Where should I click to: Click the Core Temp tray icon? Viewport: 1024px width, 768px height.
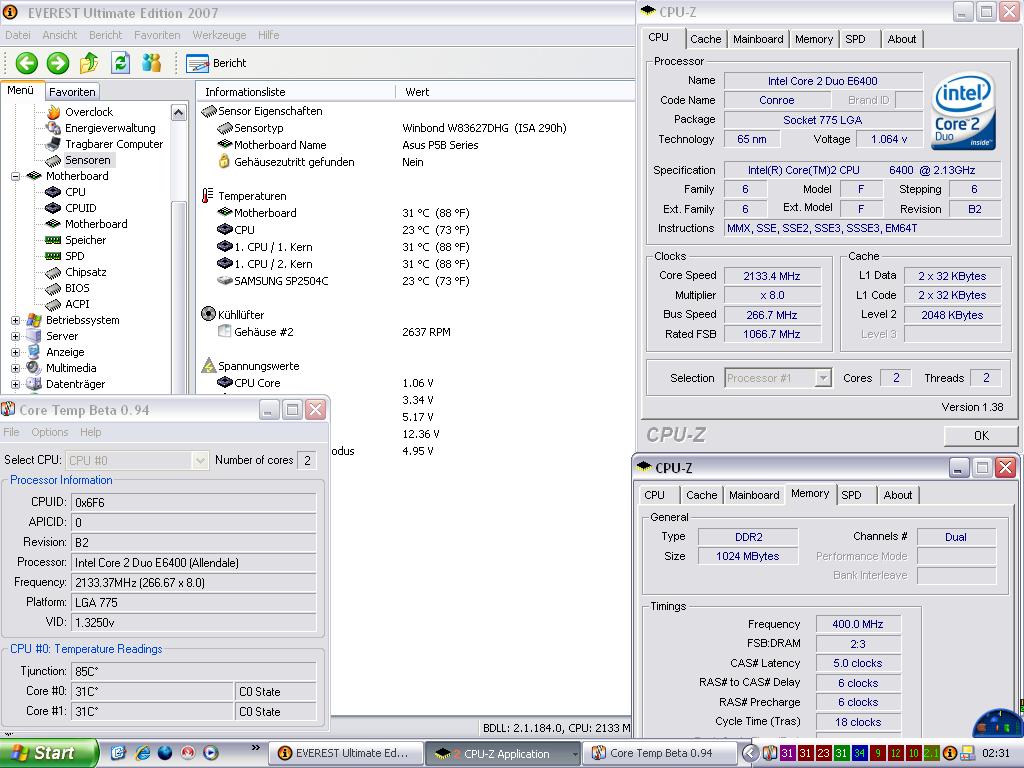(769, 754)
